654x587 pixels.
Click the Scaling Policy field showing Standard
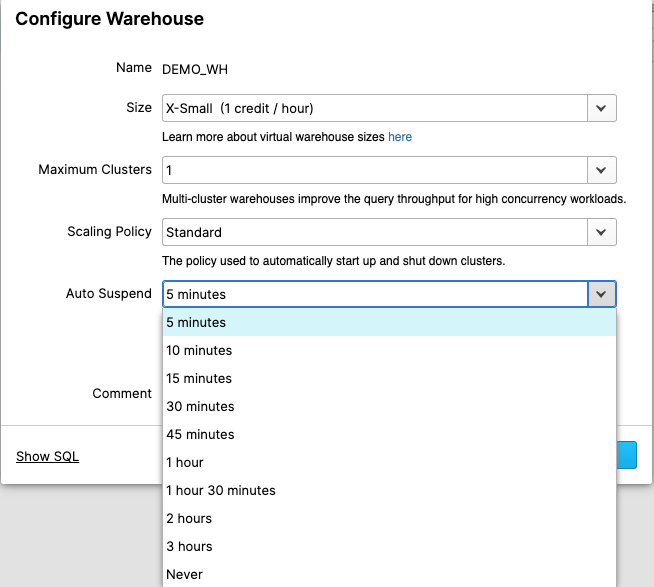(375, 232)
